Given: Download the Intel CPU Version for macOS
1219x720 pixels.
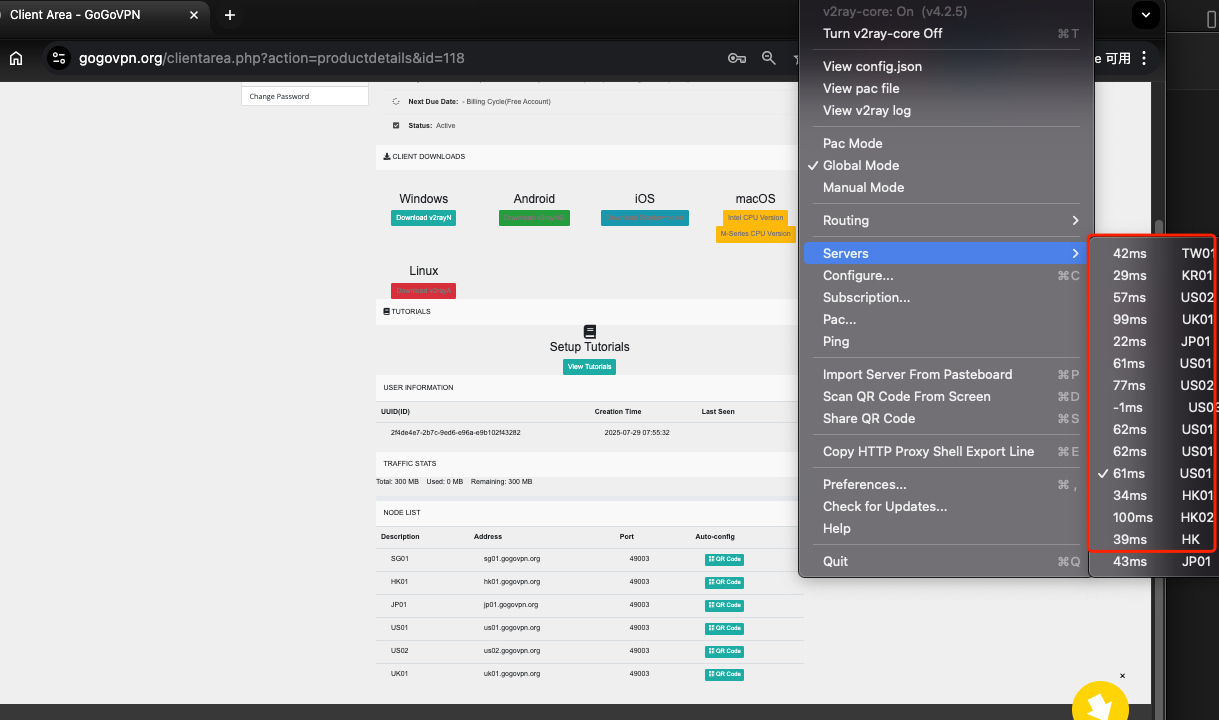Looking at the screenshot, I should 755,217.
